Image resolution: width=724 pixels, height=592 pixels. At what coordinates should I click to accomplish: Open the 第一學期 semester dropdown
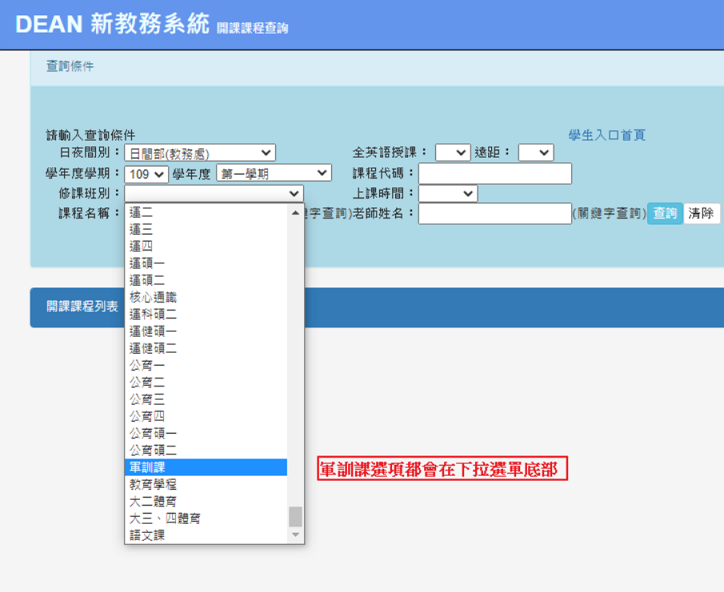point(273,174)
